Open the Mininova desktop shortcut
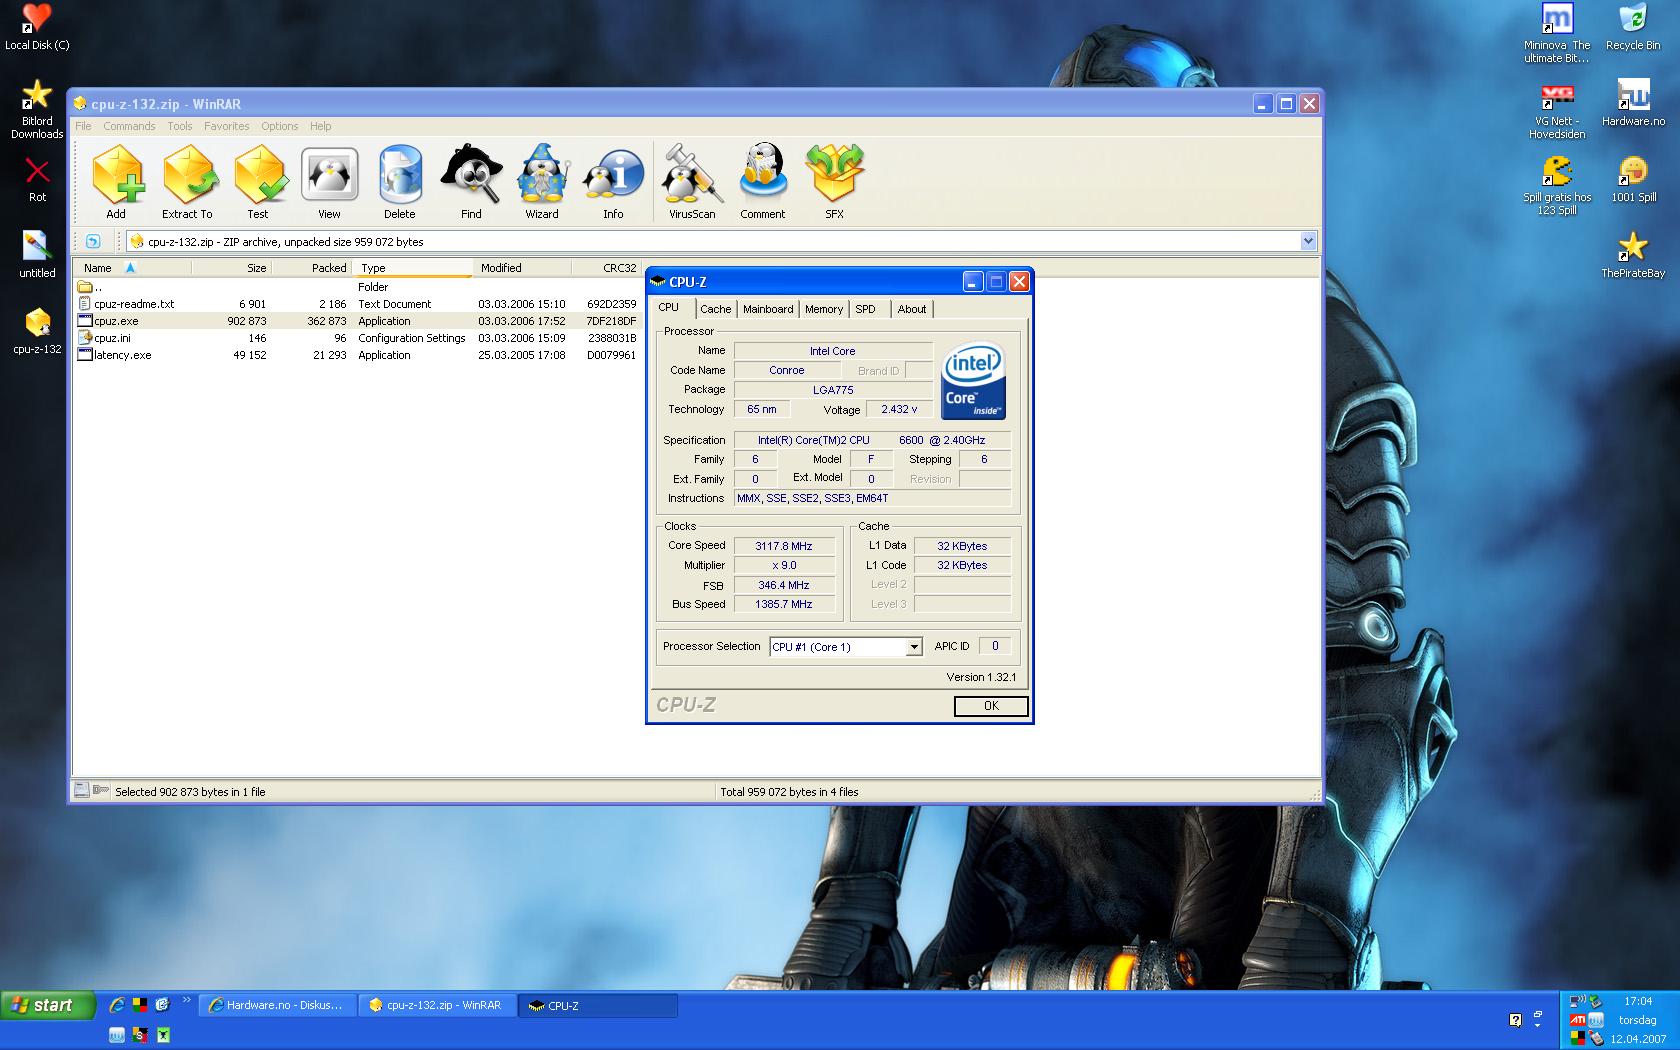This screenshot has height=1050, width=1680. tap(1557, 34)
